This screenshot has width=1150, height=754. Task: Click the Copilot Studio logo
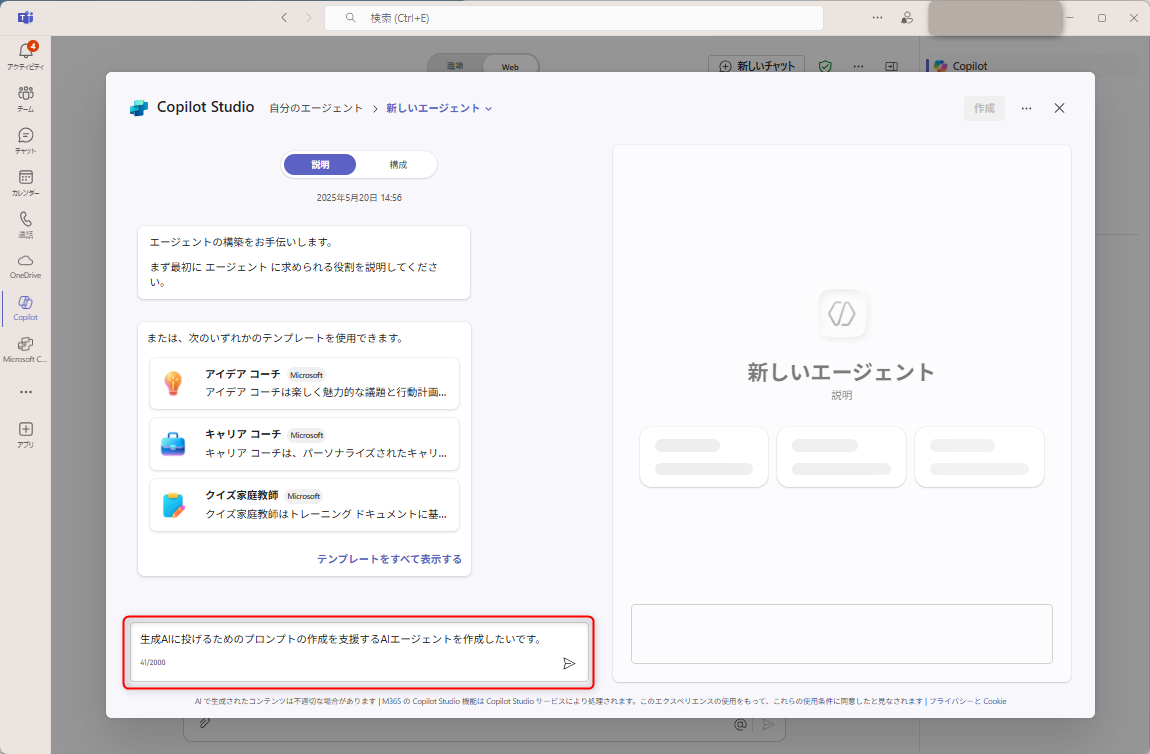tap(139, 108)
